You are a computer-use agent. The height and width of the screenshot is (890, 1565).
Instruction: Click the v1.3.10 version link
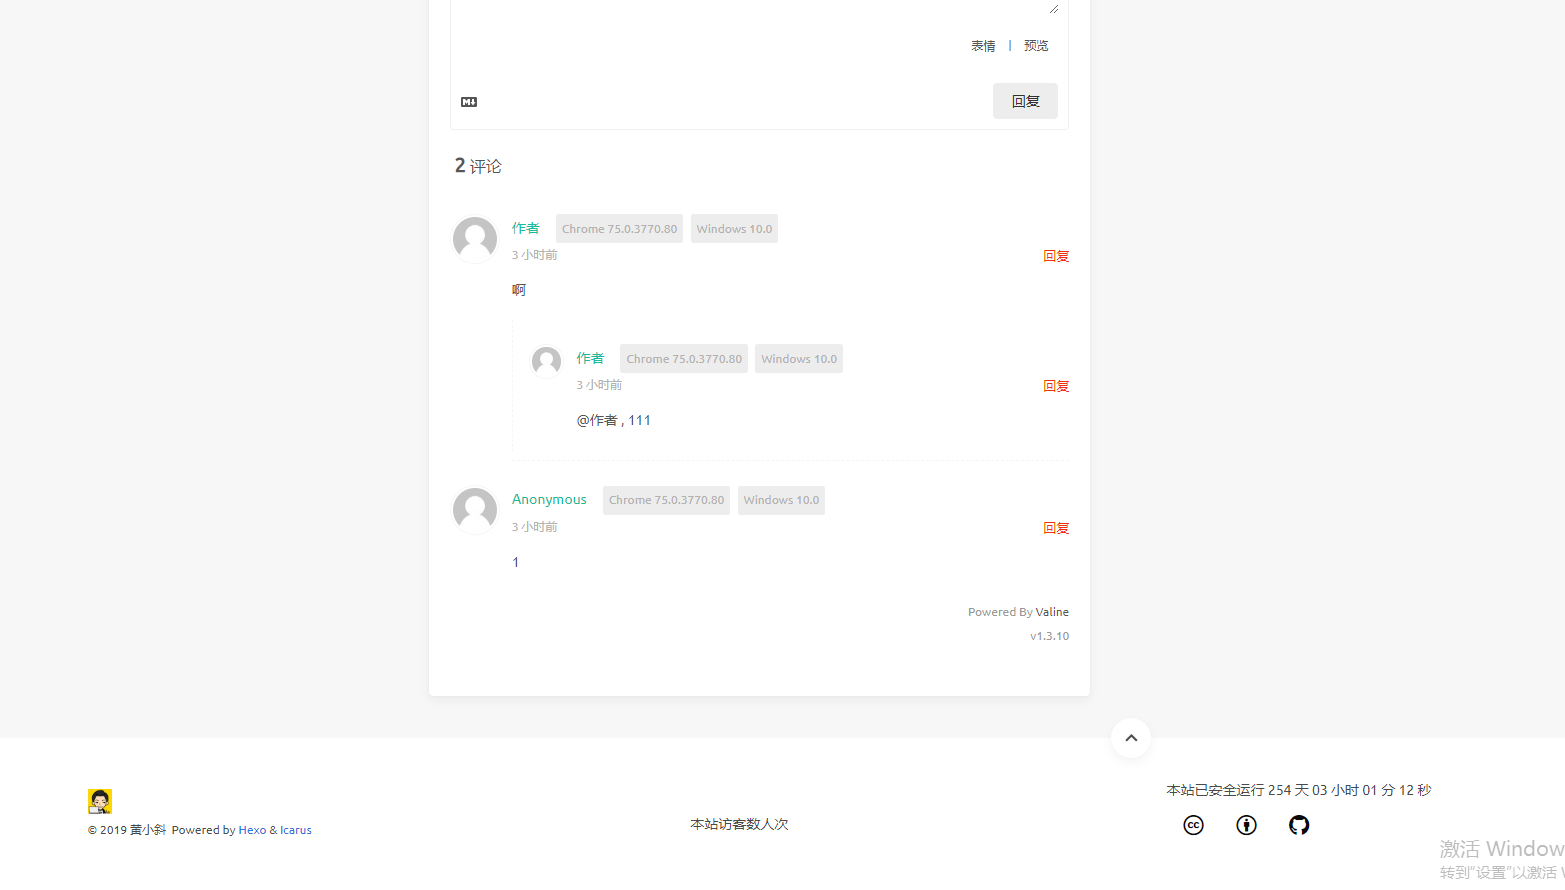coord(1049,636)
